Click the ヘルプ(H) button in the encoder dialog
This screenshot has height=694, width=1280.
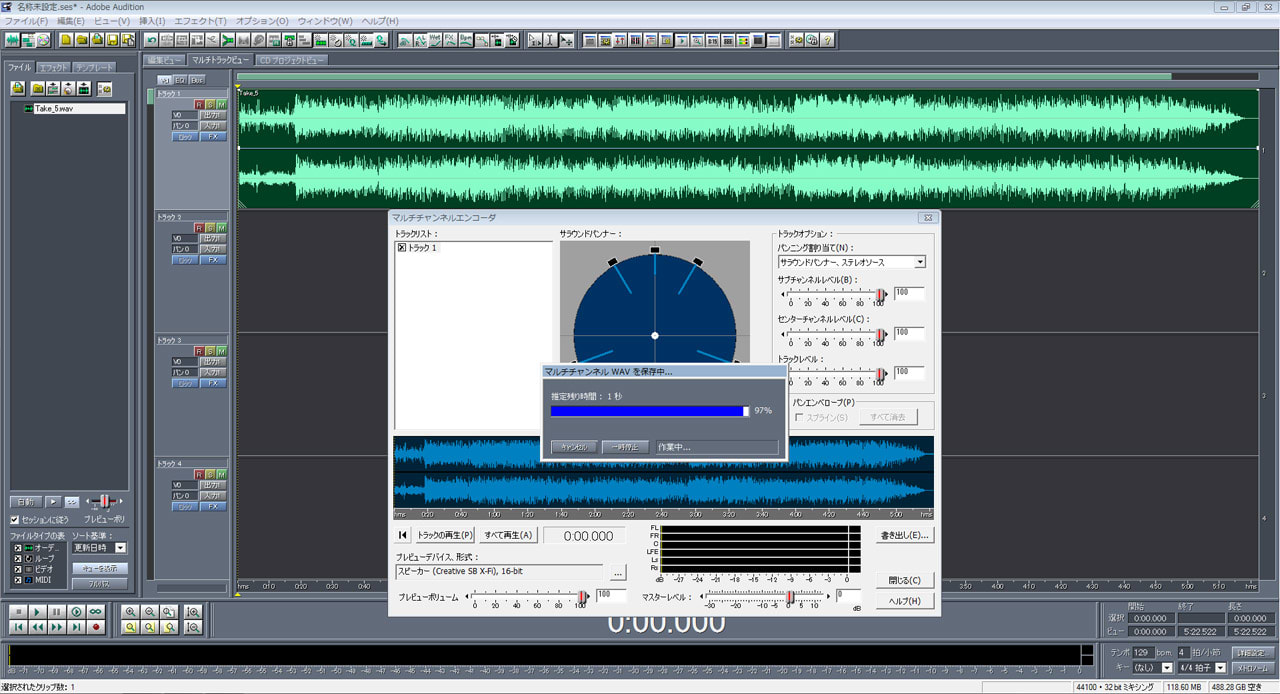click(x=905, y=601)
